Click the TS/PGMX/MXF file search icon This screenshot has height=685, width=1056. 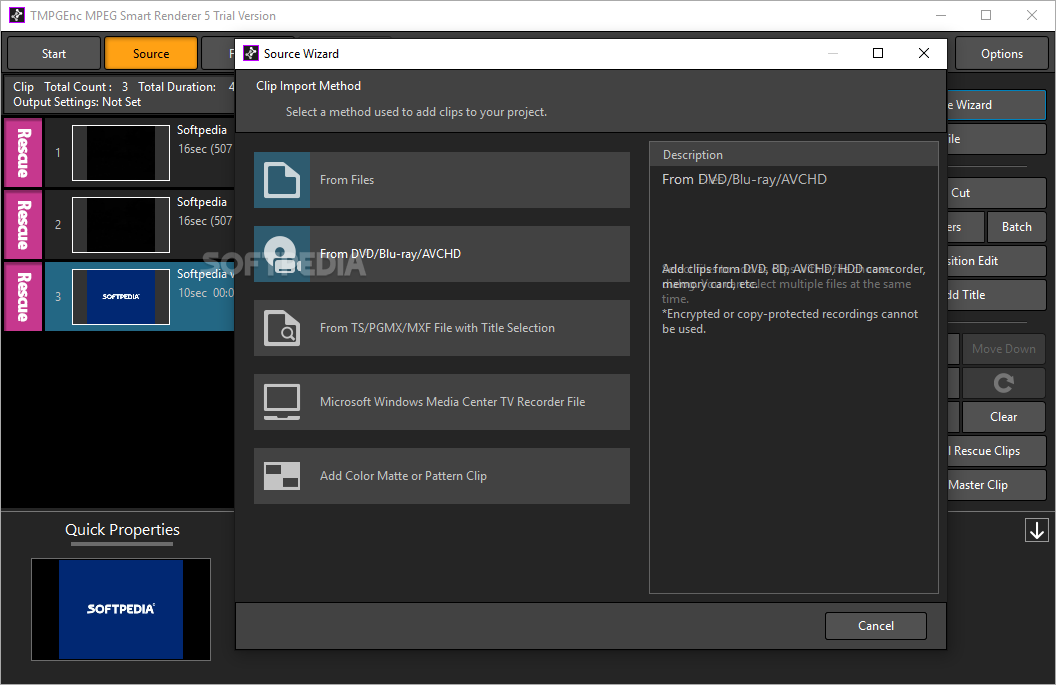point(282,328)
